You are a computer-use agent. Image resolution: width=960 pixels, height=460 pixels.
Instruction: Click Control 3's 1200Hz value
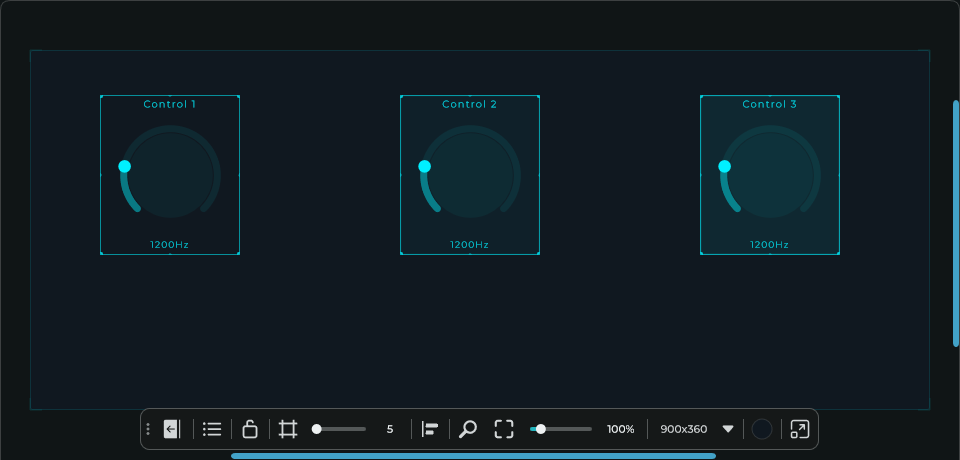pyautogui.click(x=770, y=245)
